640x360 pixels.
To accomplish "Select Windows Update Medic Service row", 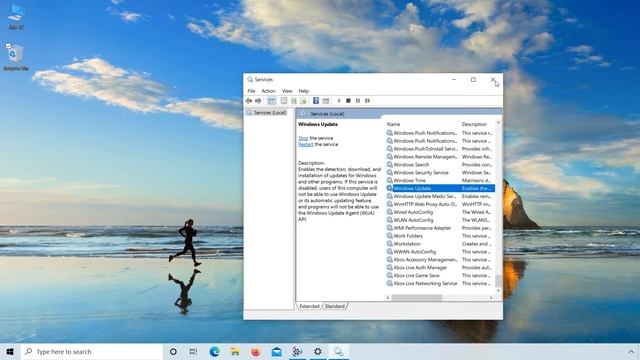I will pyautogui.click(x=440, y=196).
